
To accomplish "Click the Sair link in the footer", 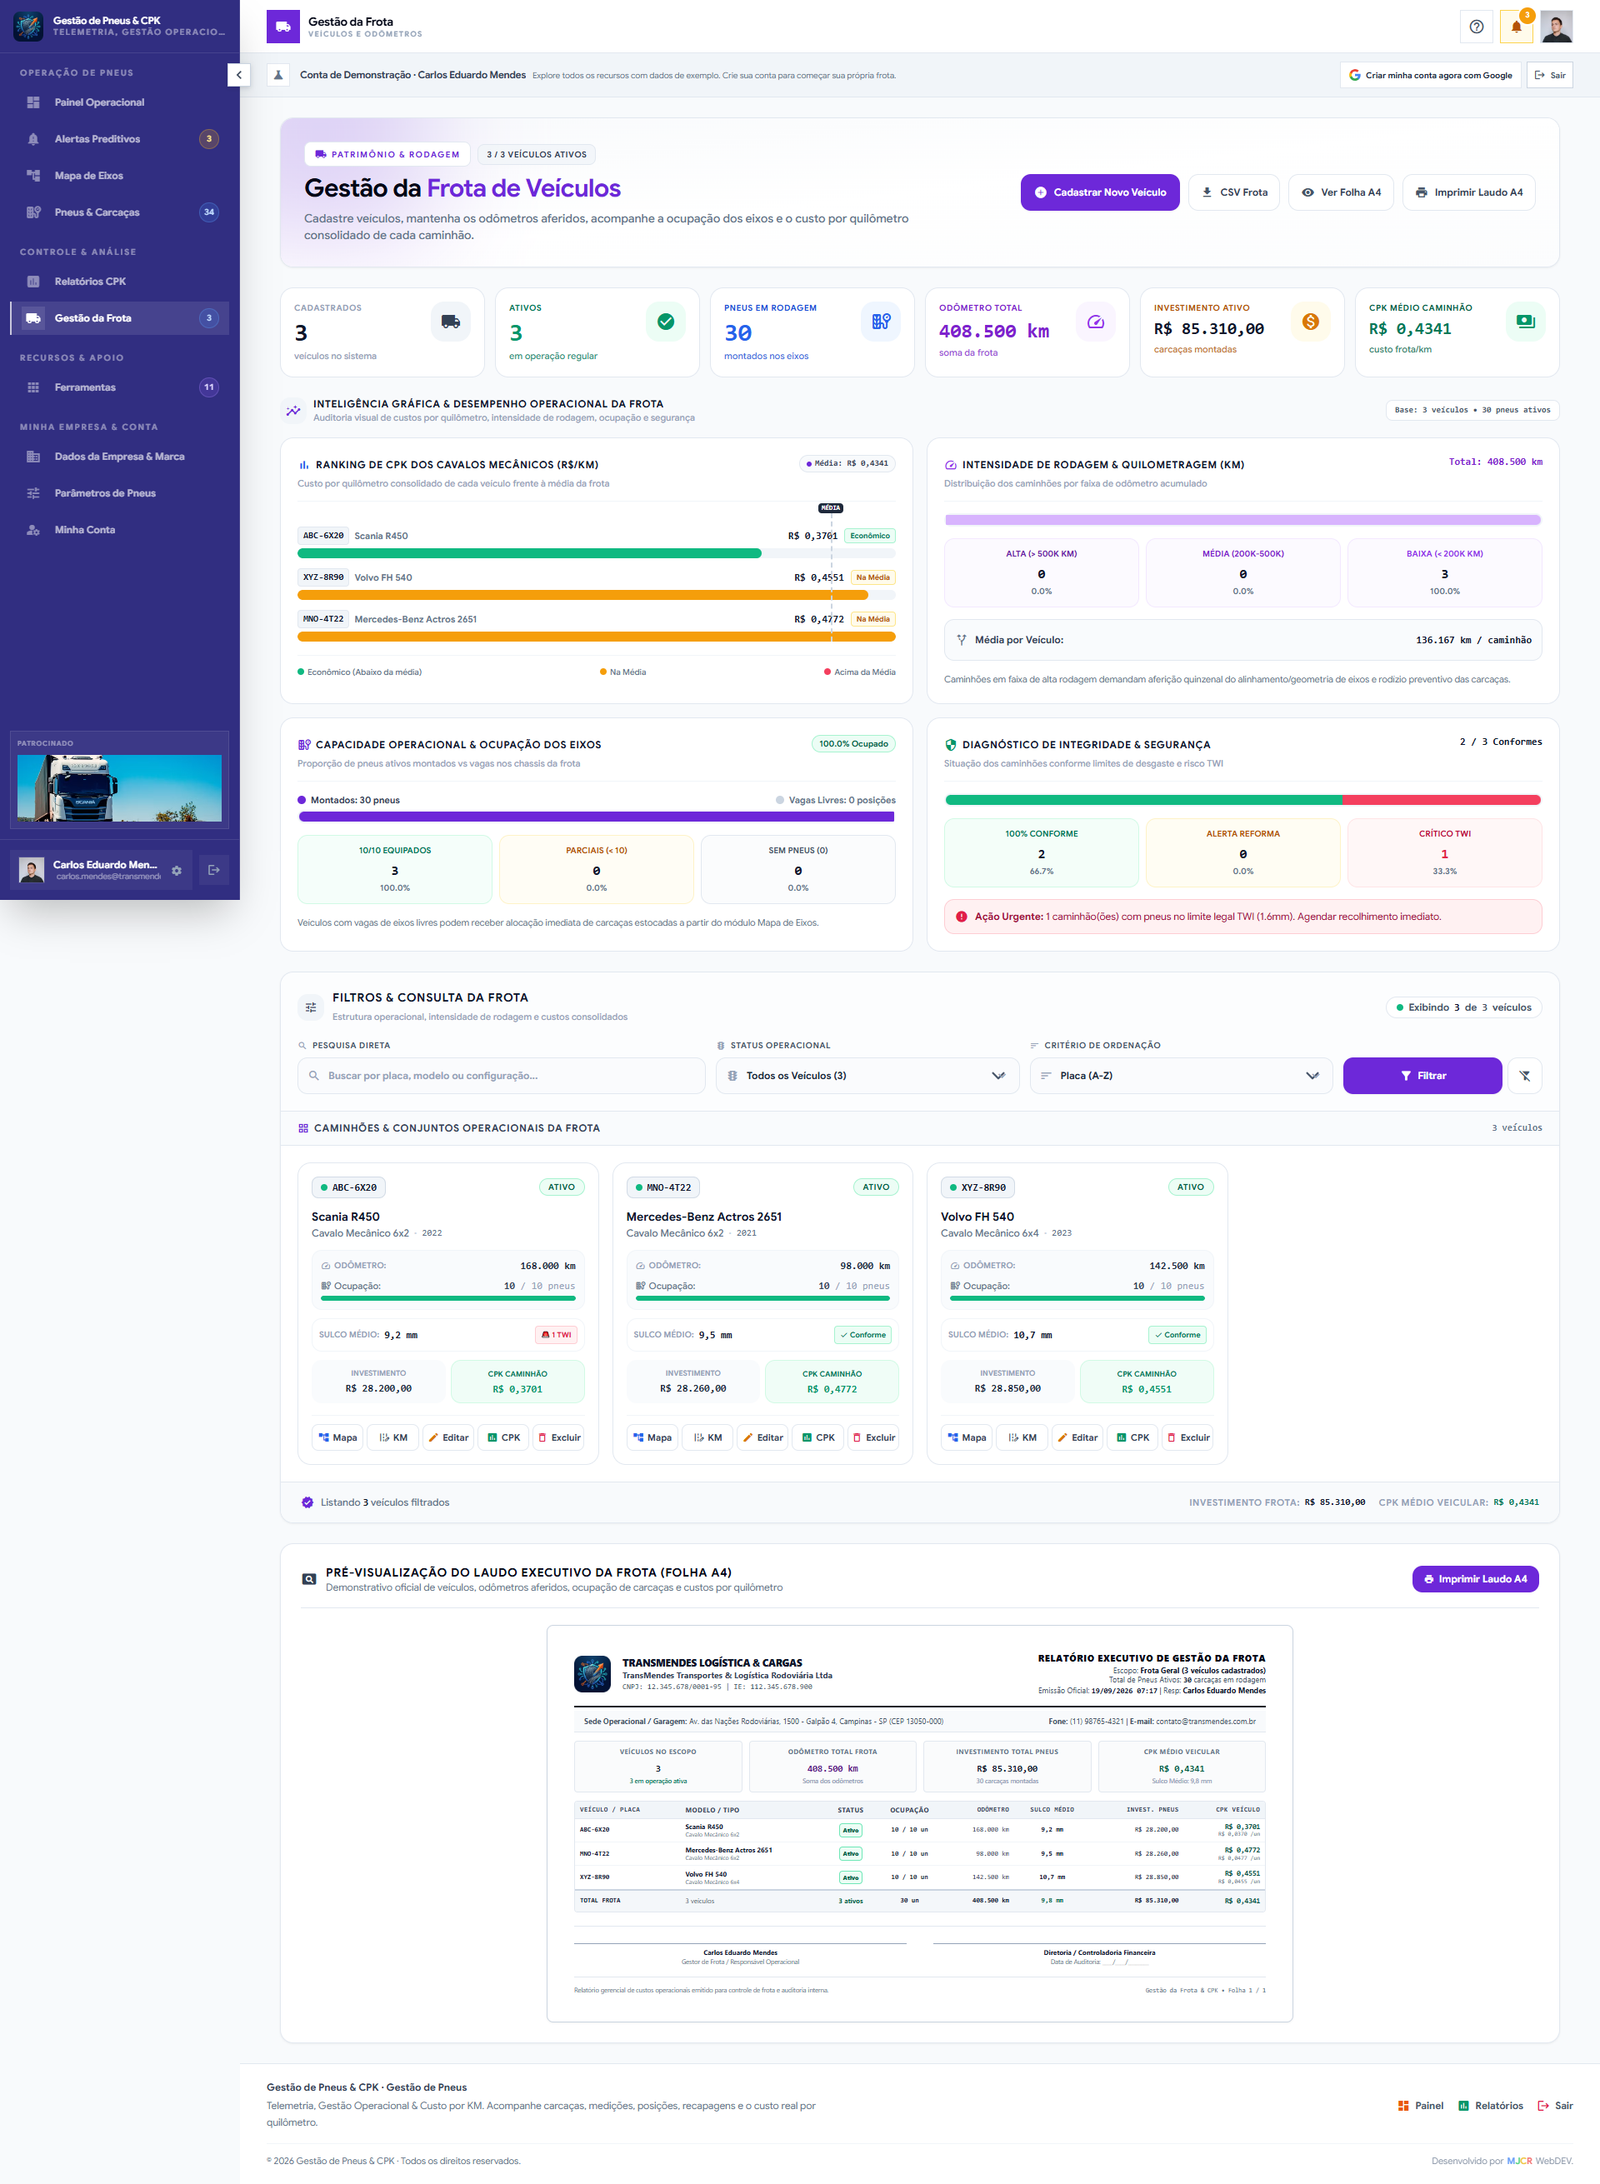I will [x=1555, y=2106].
